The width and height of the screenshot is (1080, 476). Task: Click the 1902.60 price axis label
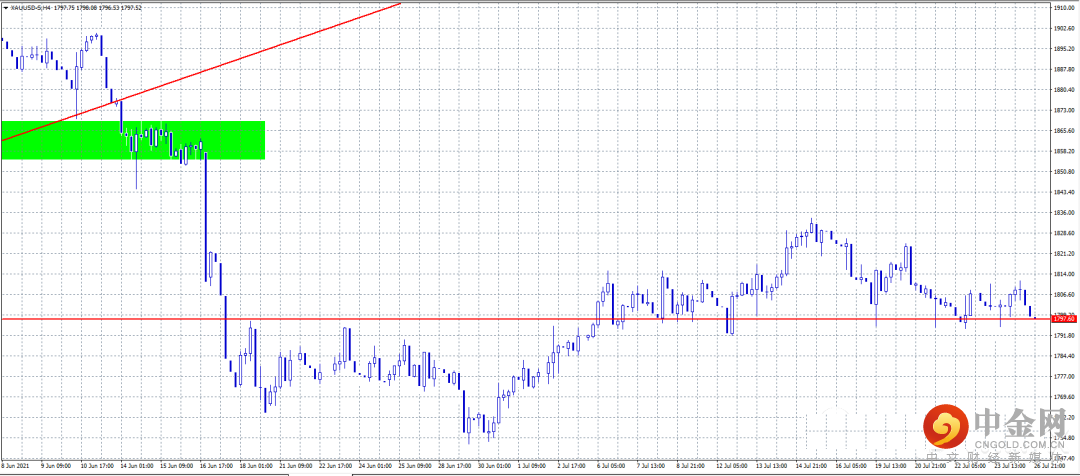(1065, 28)
